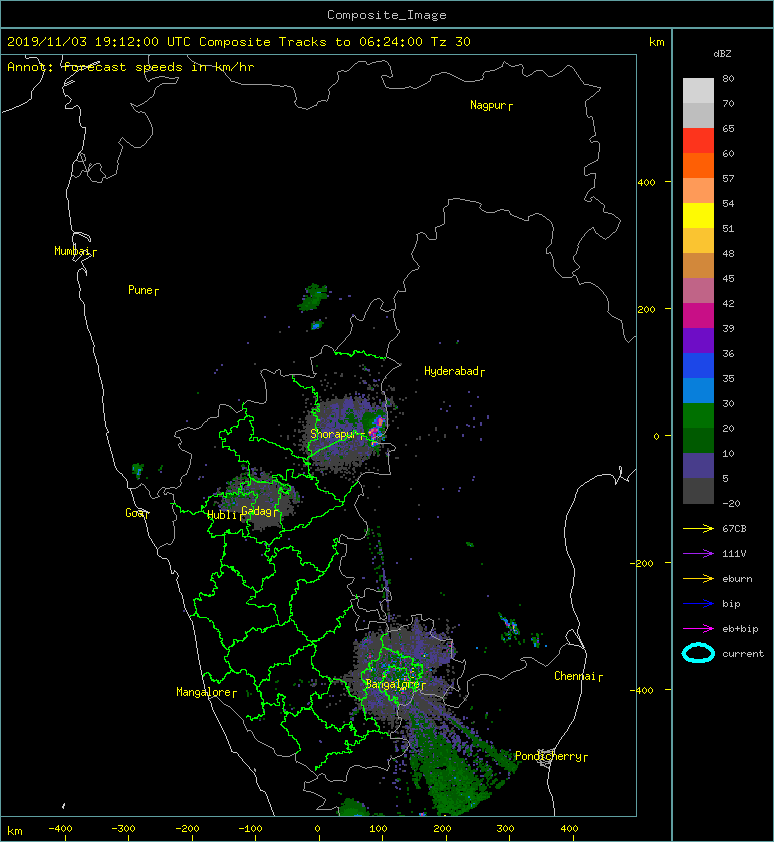Click the blue 35 dBZ swatch
The width and height of the screenshot is (774, 842).
[698, 365]
